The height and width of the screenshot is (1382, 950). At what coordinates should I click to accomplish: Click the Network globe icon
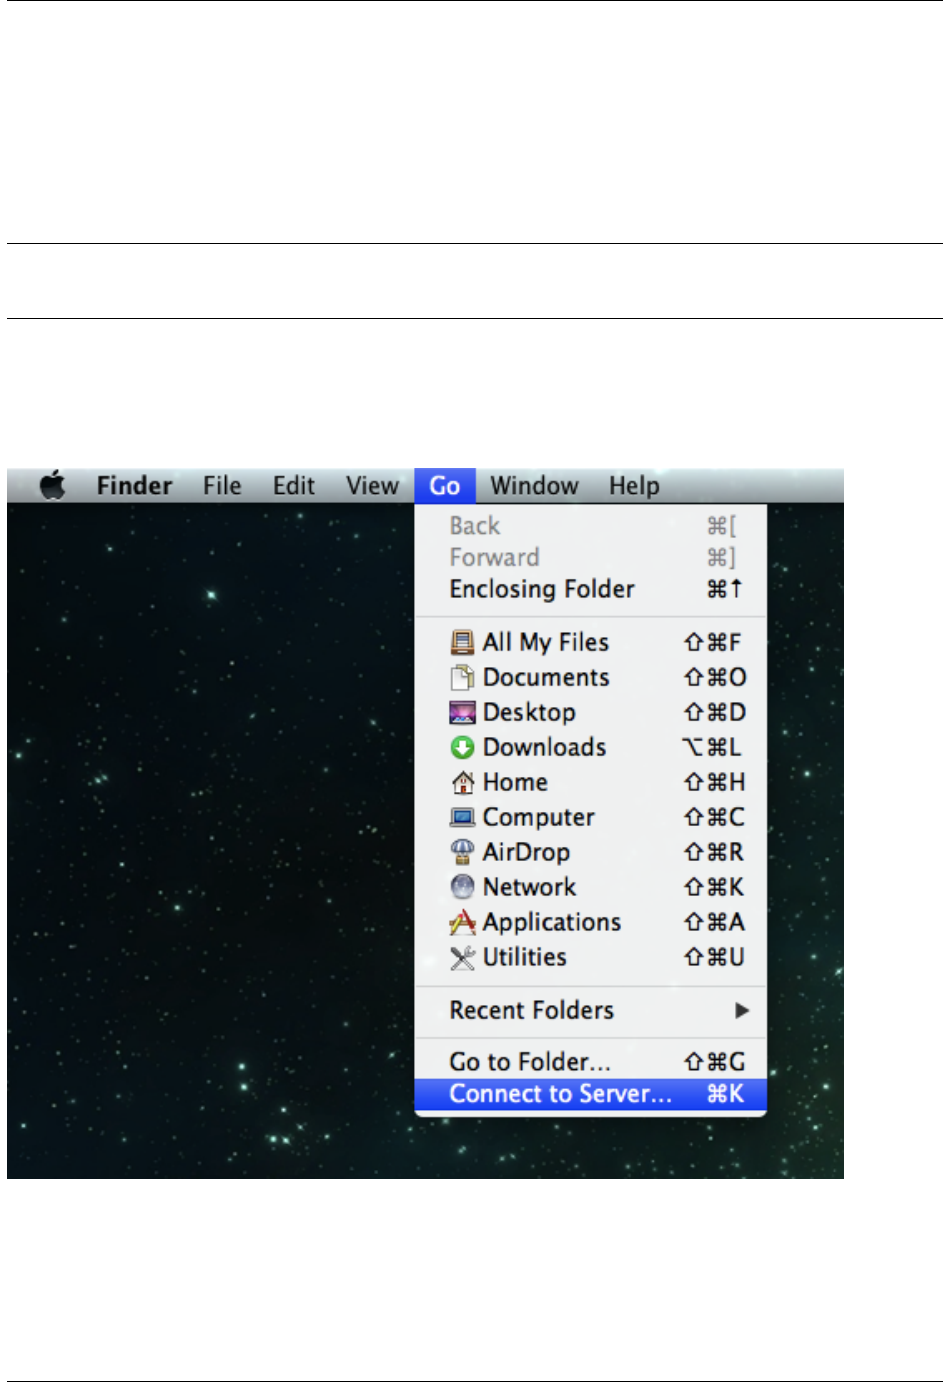point(462,887)
